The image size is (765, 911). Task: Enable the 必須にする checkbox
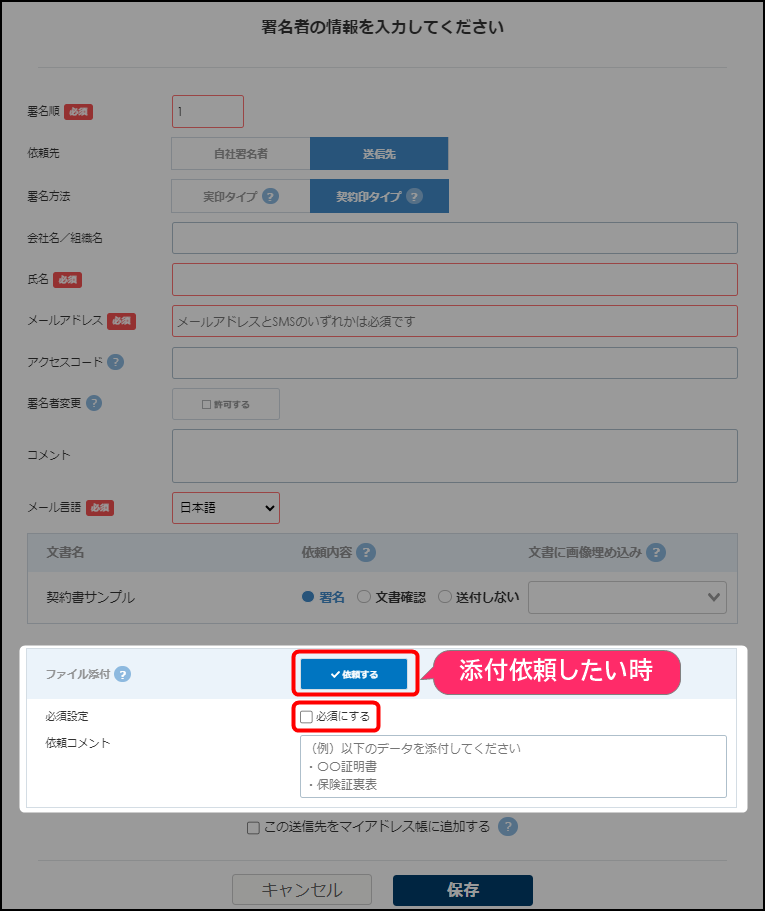[307, 717]
